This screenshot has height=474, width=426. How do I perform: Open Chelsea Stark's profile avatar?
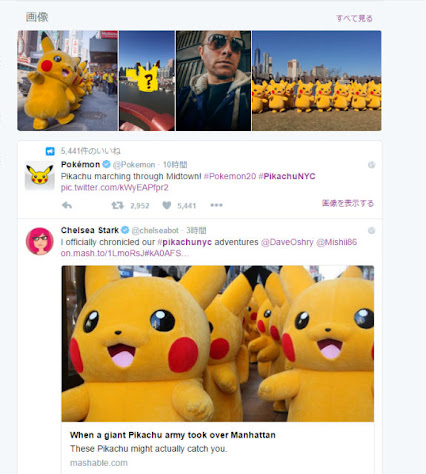click(x=40, y=241)
